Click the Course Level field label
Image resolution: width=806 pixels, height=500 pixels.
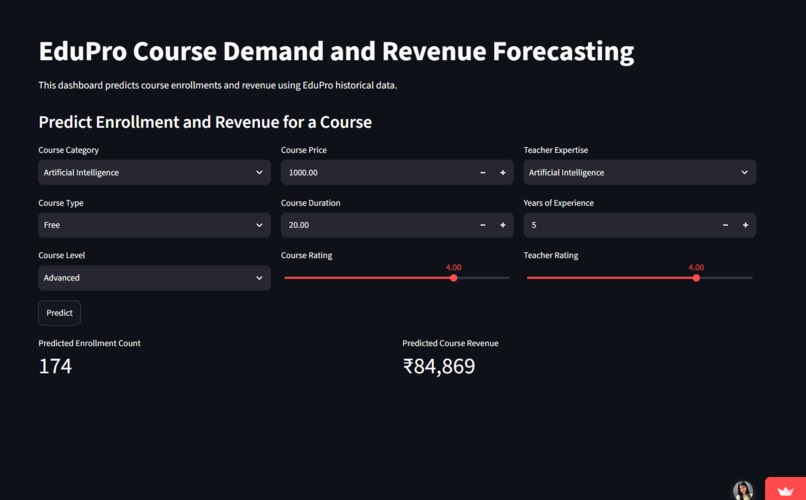62,255
